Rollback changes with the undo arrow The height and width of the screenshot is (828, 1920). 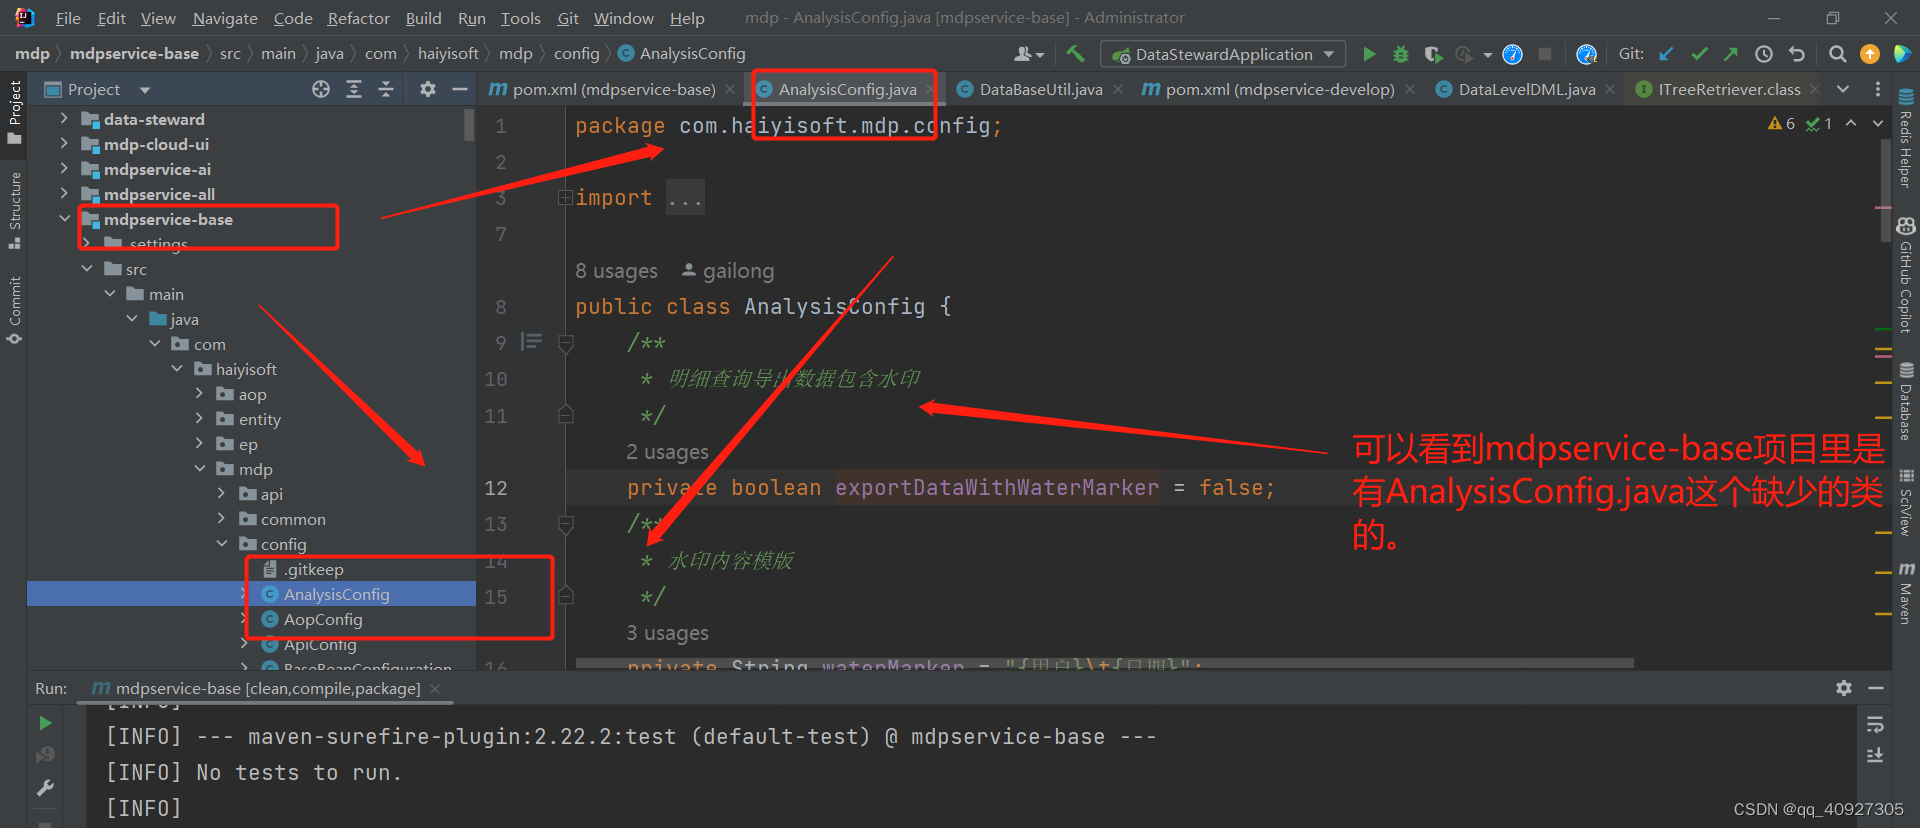click(1797, 54)
